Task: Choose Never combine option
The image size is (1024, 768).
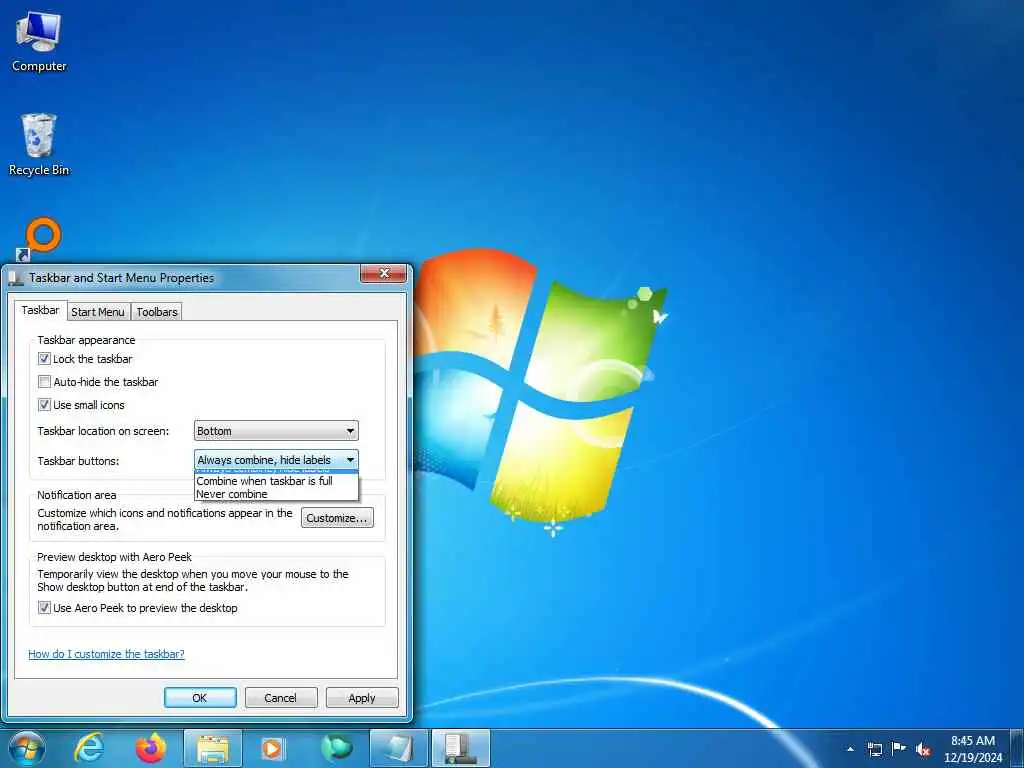Action: (276, 494)
